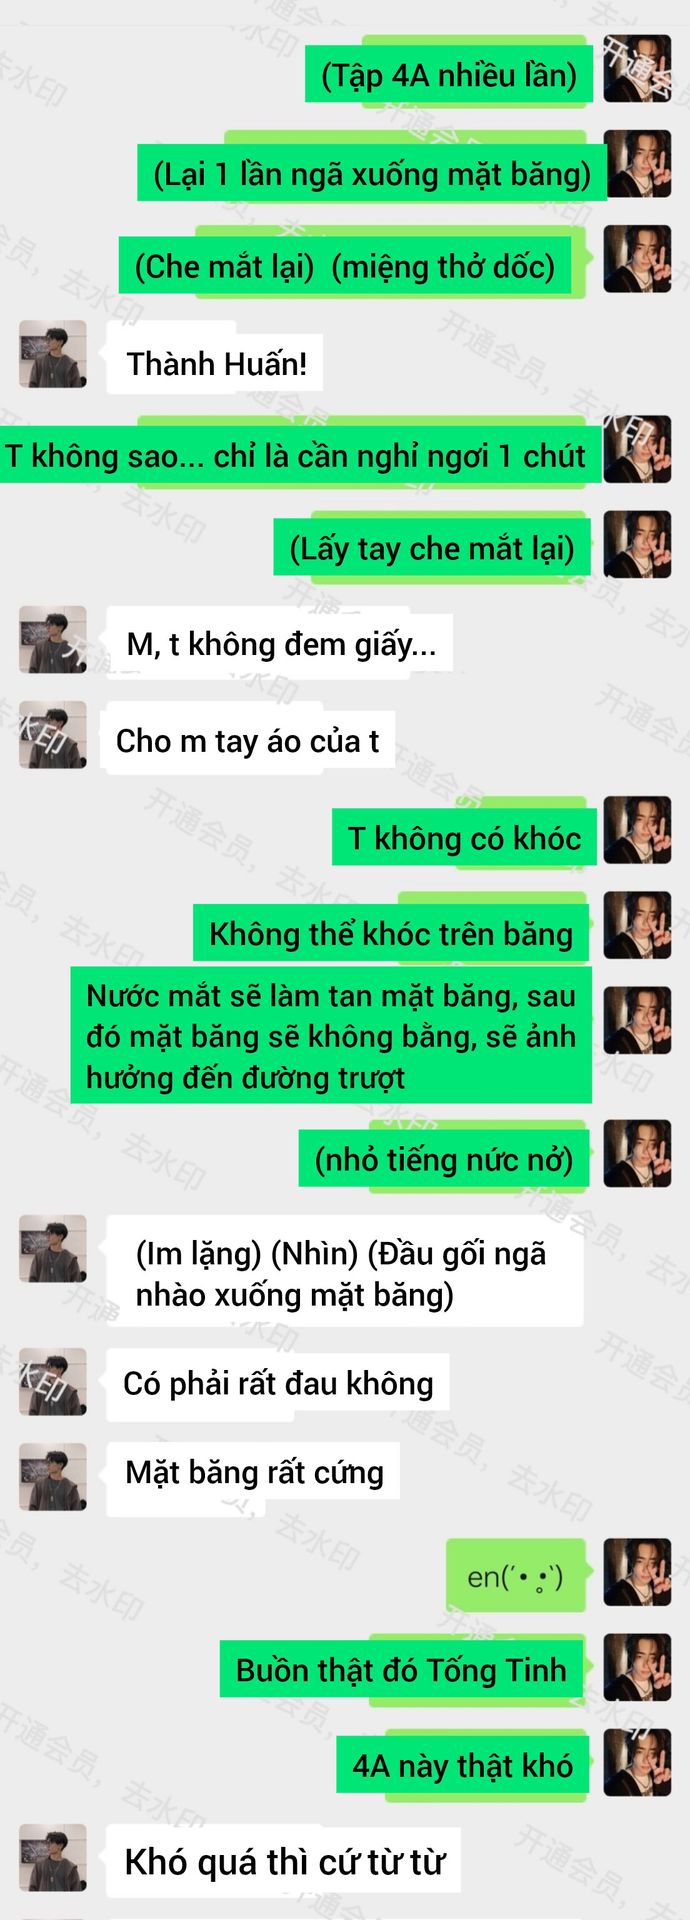Tap avatar next to "en" emoticon message

[637, 1572]
